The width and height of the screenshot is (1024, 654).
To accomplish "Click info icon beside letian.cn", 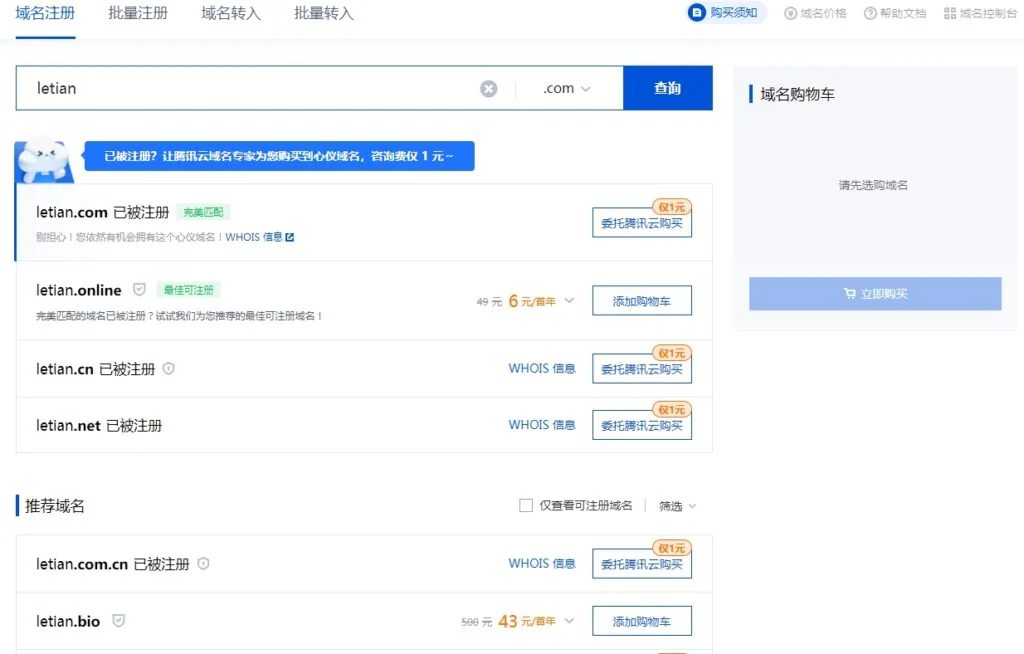I will 168,368.
